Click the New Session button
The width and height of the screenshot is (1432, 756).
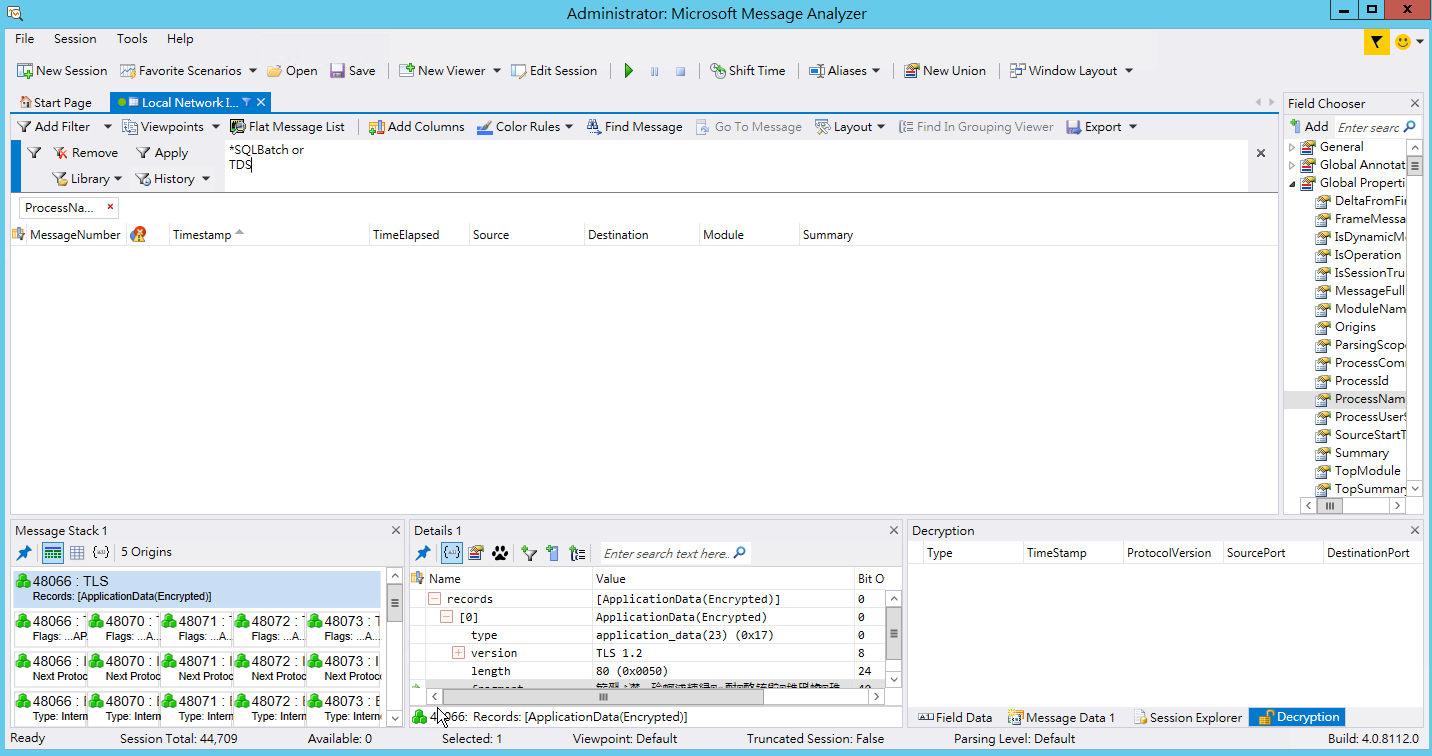[62, 70]
